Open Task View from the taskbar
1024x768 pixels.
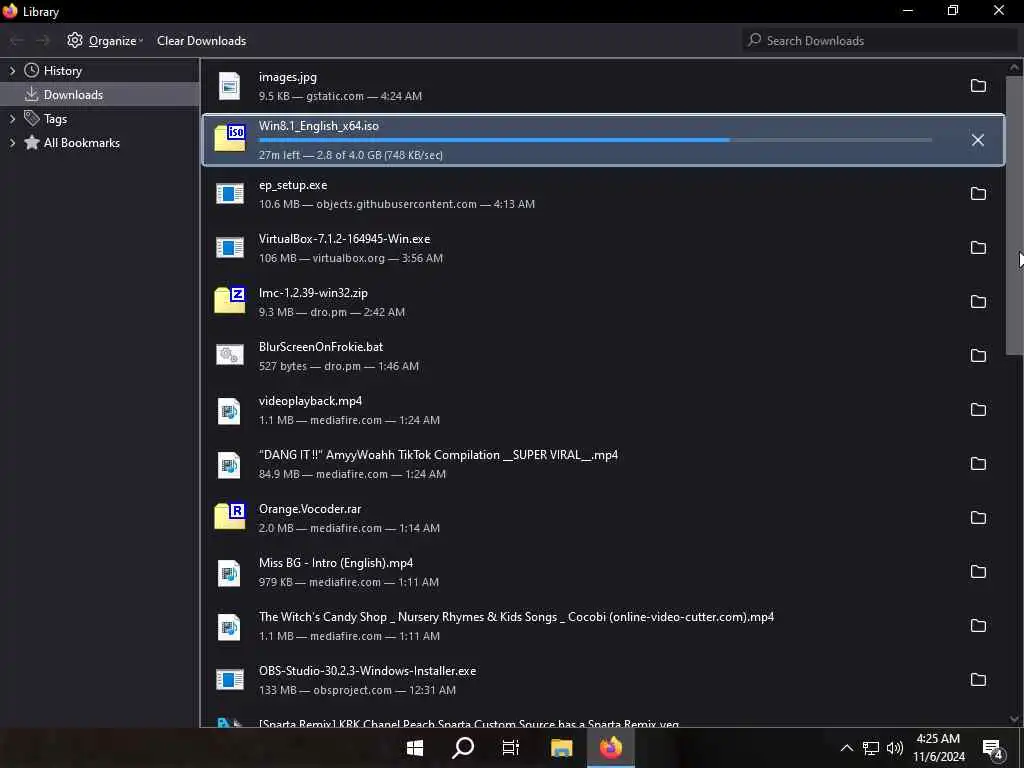tap(511, 748)
